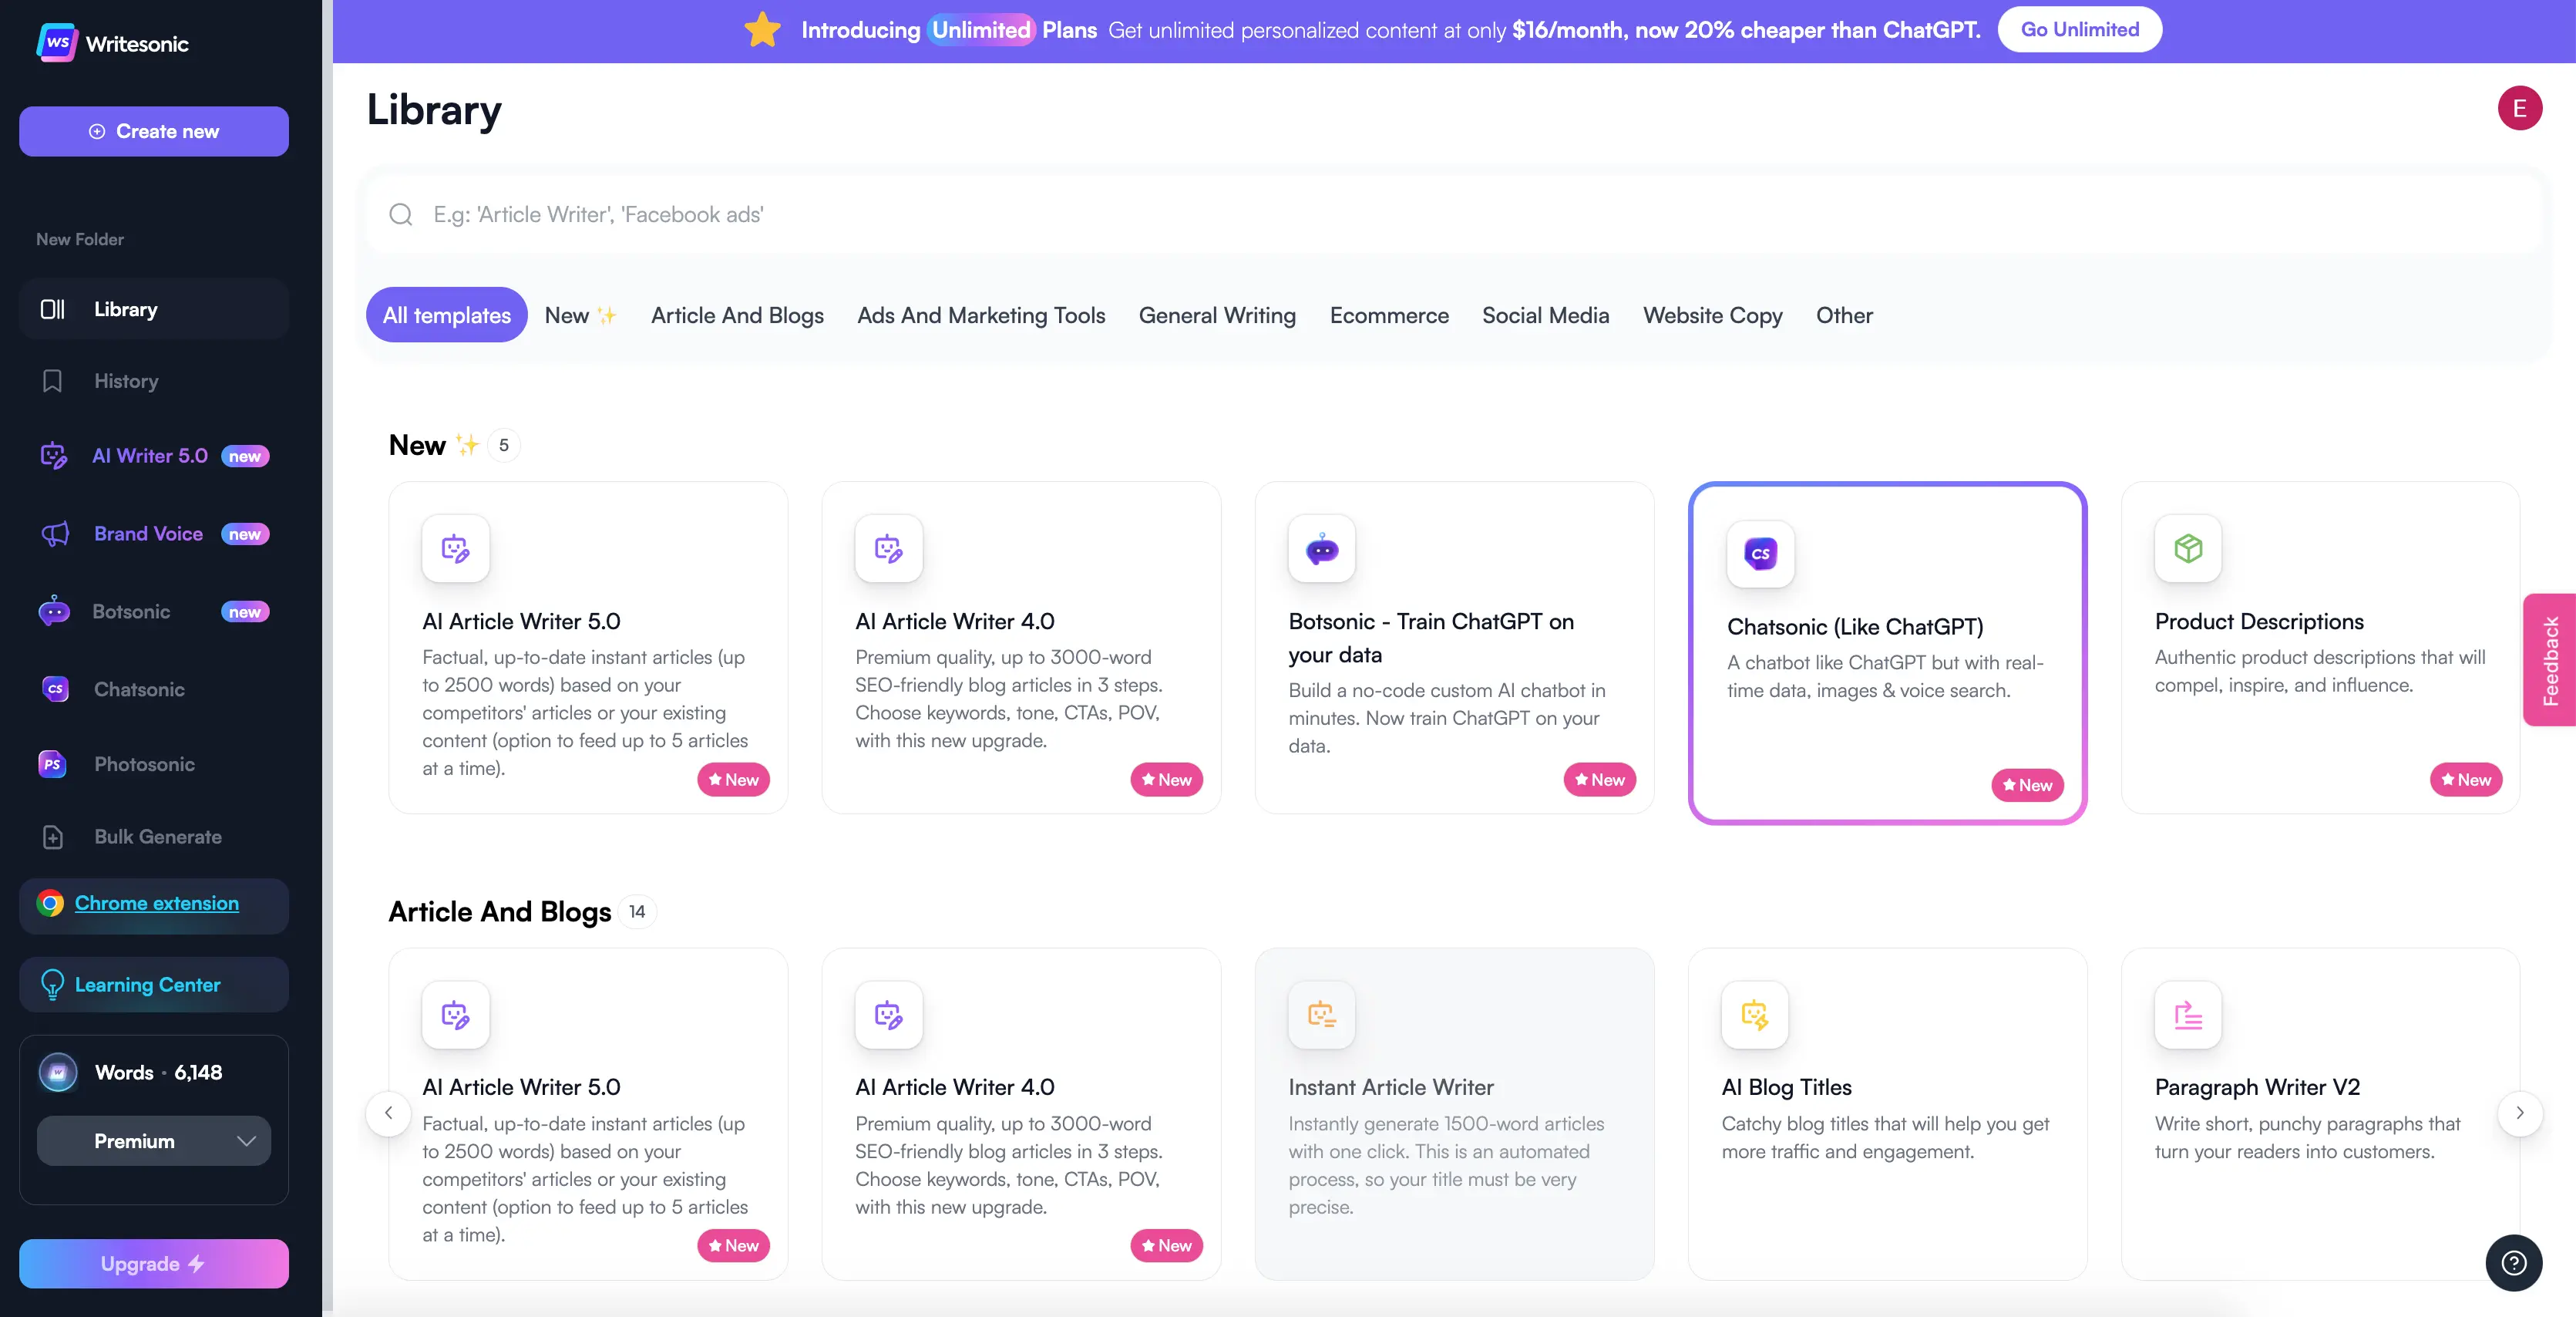Click the help question mark icon
Viewport: 2576px width, 1317px height.
coord(2513,1263)
